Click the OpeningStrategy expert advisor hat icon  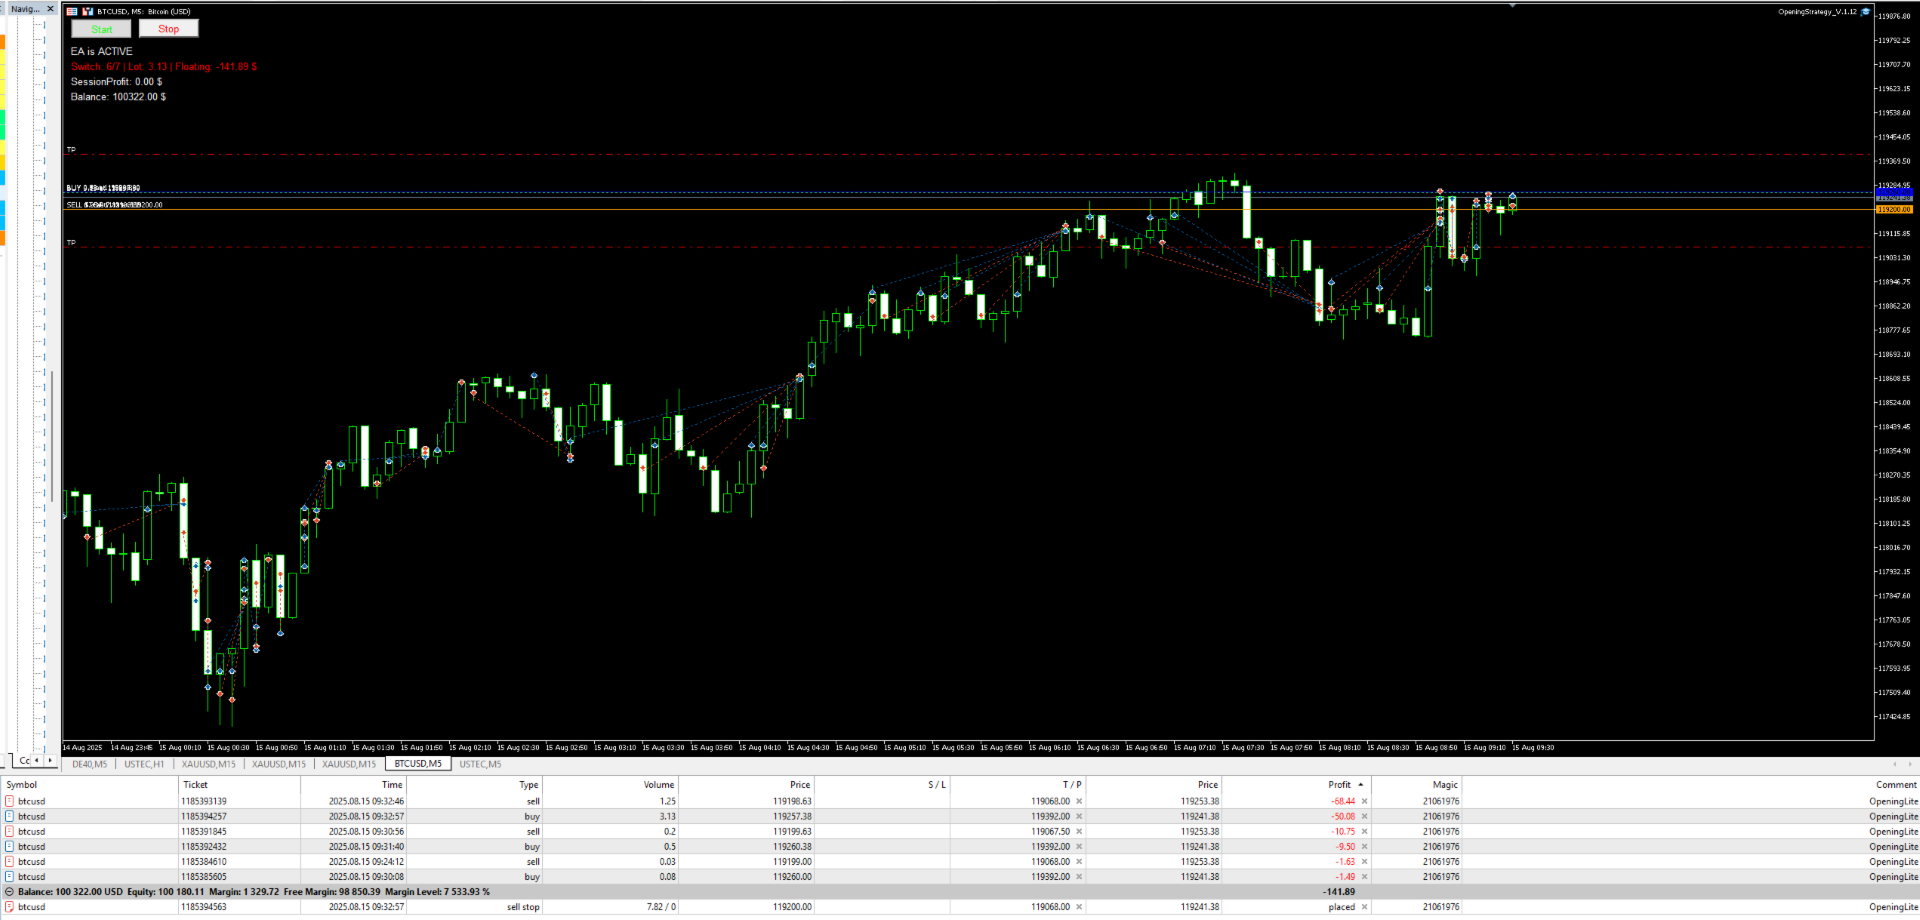tap(1865, 12)
